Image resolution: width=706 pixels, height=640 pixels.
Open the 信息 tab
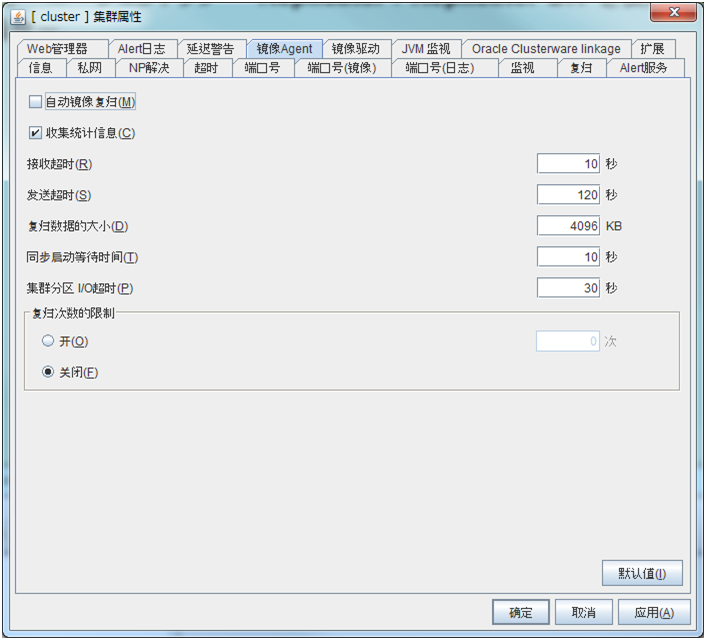click(41, 68)
